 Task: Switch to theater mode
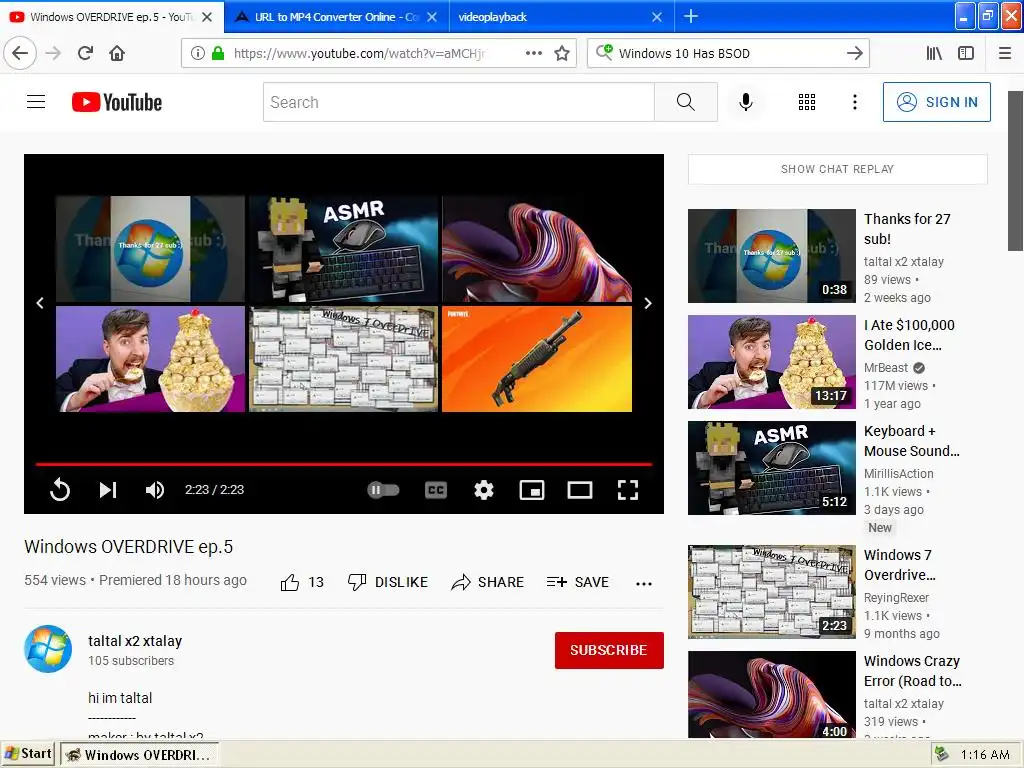click(580, 489)
